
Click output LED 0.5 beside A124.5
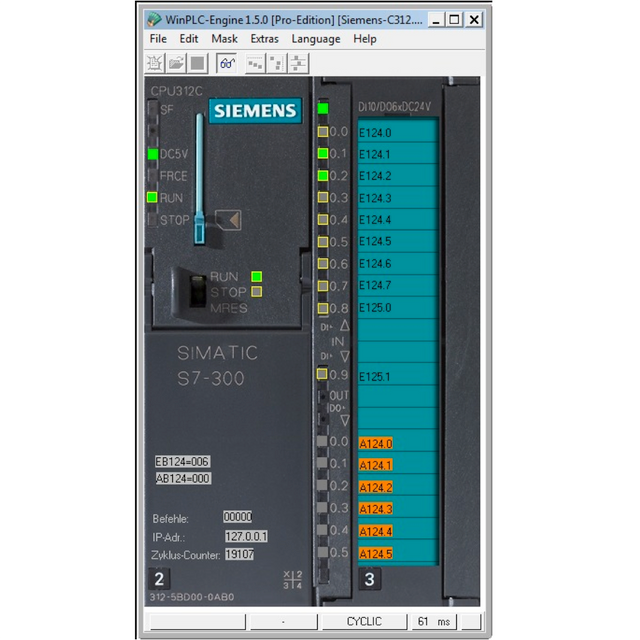[x=322, y=552]
